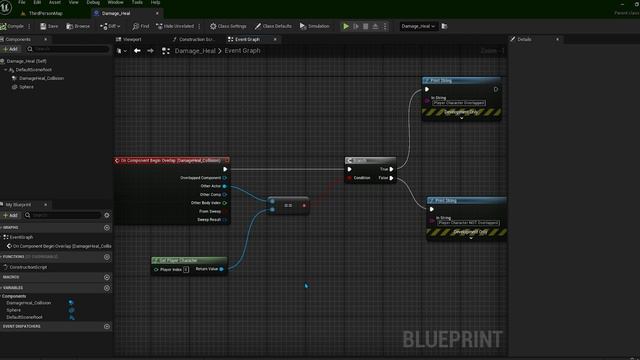Open the Help menu
Image resolution: width=640 pixels, height=360 pixels.
coord(156,2)
